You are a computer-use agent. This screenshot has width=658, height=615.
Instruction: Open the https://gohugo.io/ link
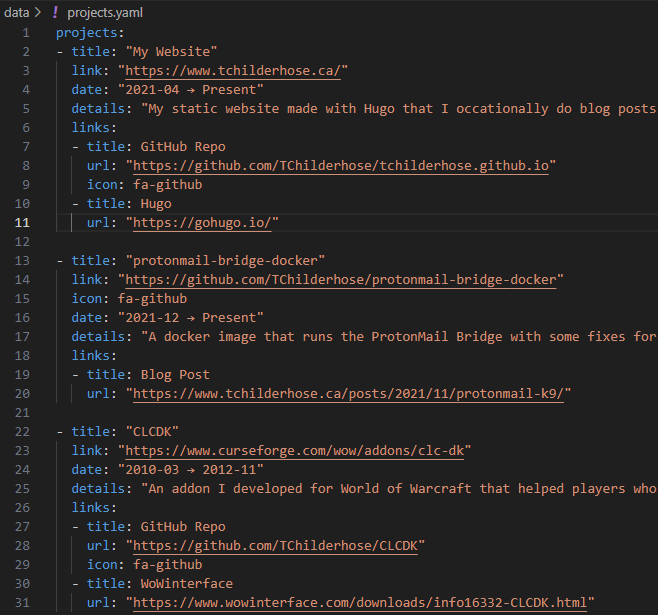click(x=202, y=223)
